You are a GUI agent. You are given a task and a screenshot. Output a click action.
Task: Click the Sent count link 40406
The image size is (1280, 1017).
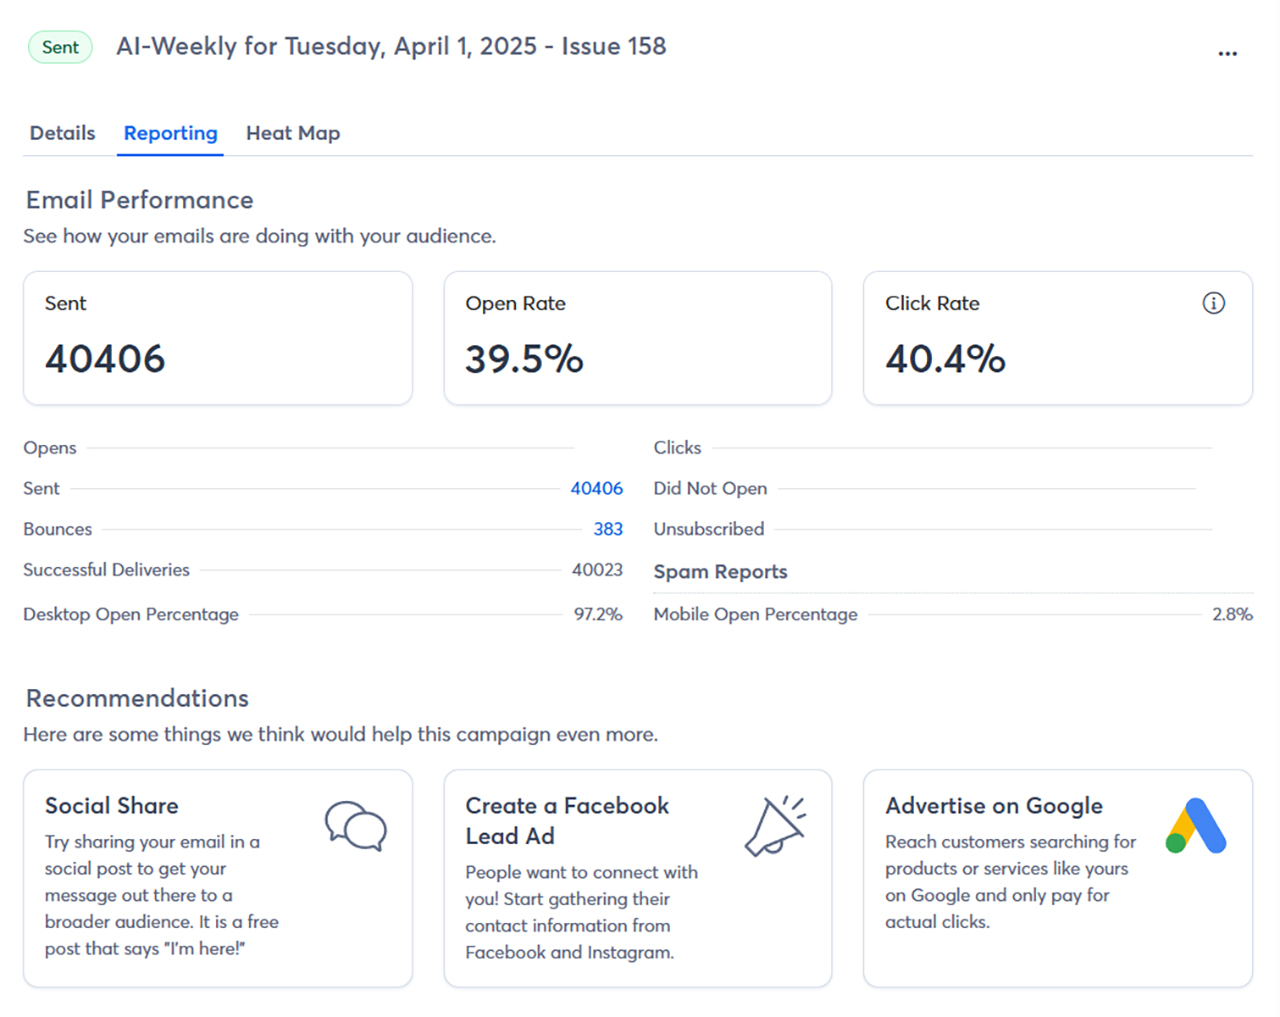pyautogui.click(x=596, y=488)
